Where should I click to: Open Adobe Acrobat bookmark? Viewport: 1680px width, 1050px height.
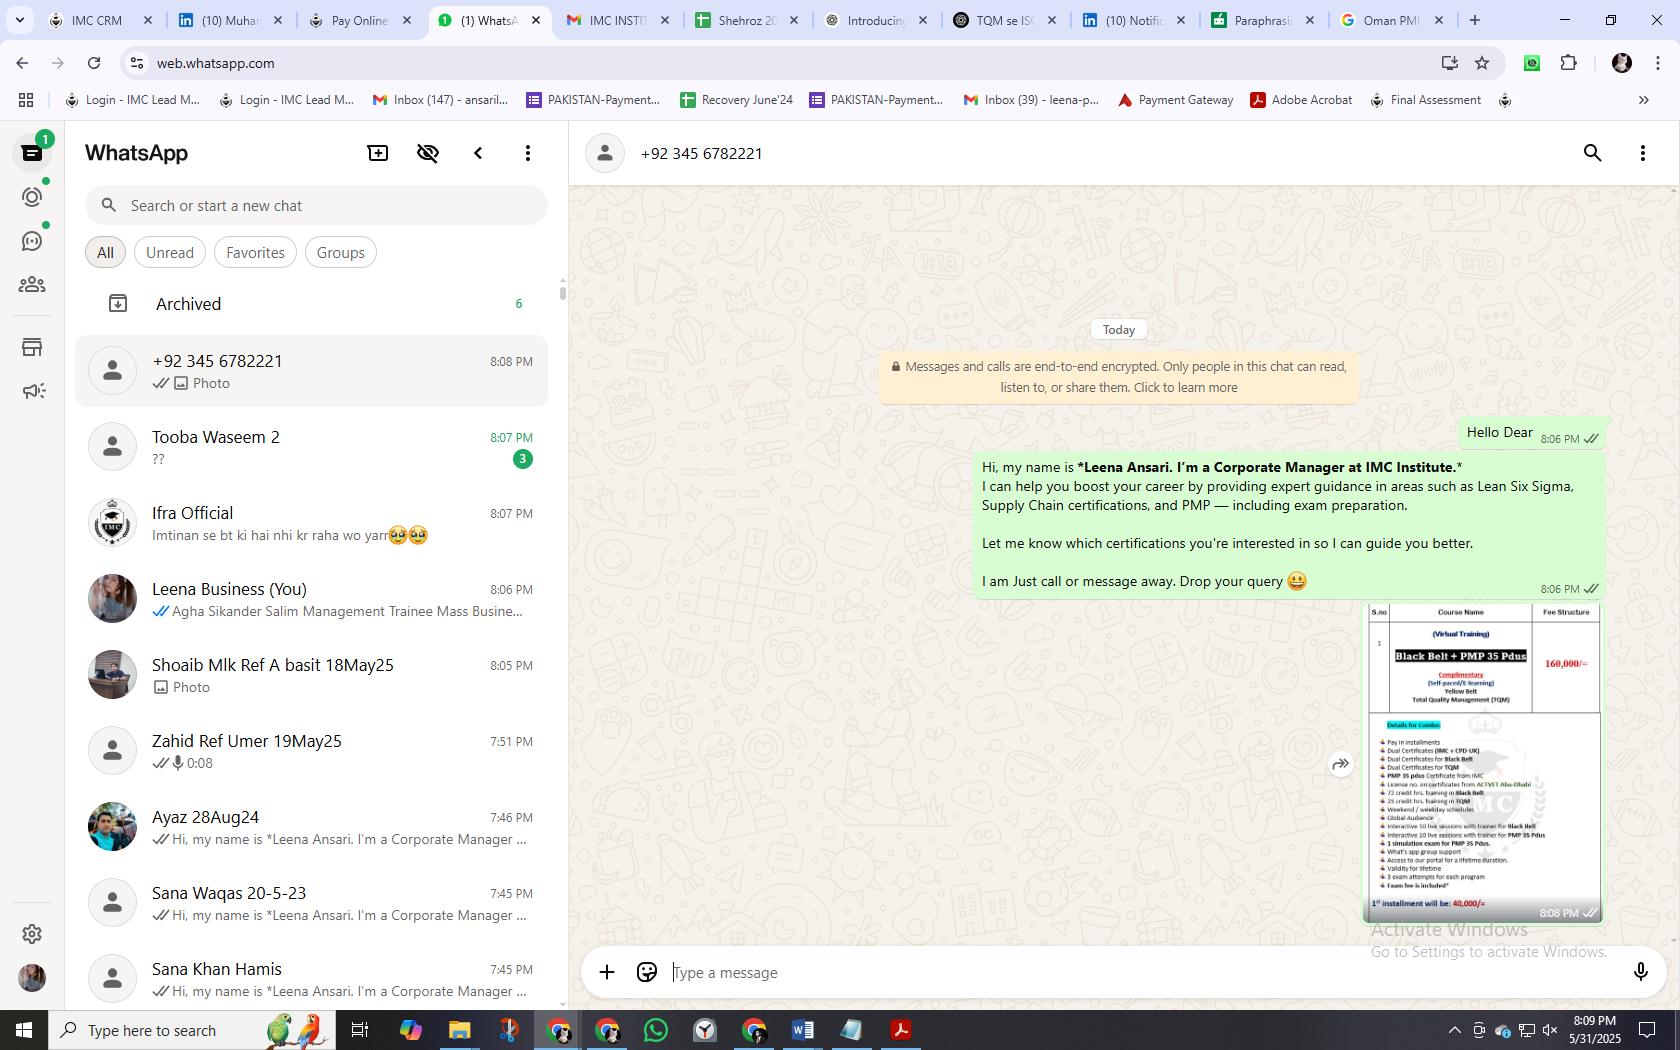[x=1301, y=100]
